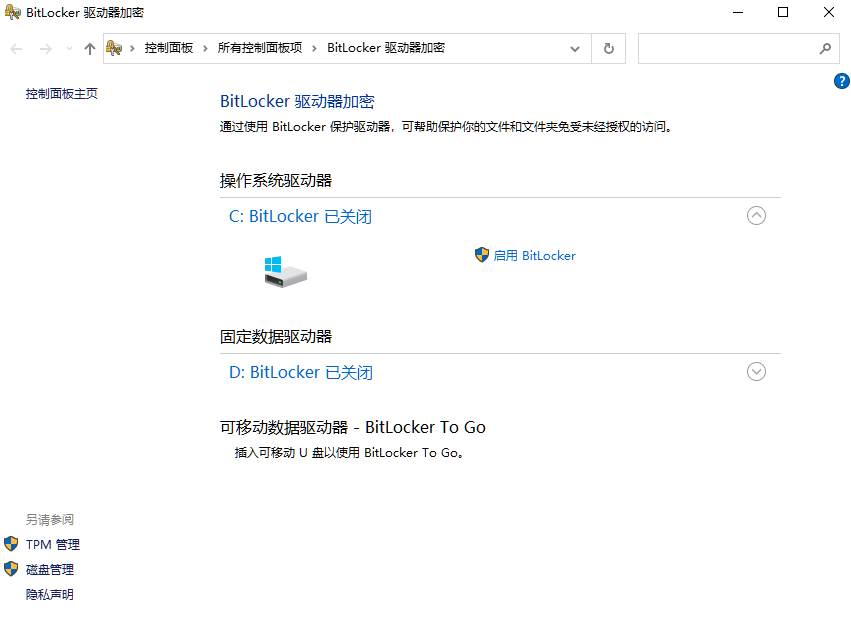Open the address bar history dropdown
851x623 pixels.
pos(575,49)
